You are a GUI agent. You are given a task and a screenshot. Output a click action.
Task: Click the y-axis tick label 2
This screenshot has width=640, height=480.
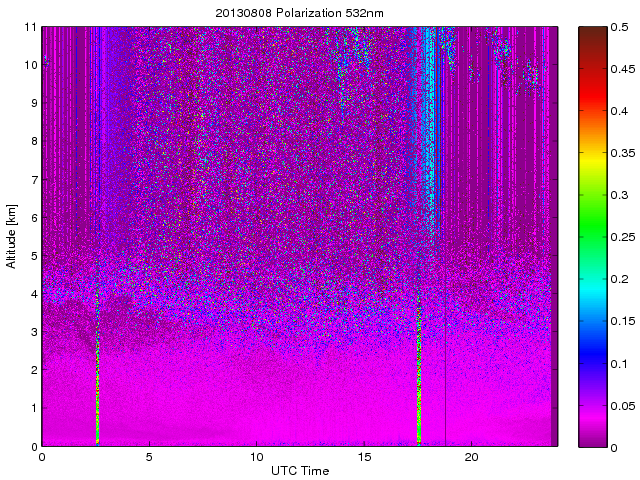(x=34, y=370)
